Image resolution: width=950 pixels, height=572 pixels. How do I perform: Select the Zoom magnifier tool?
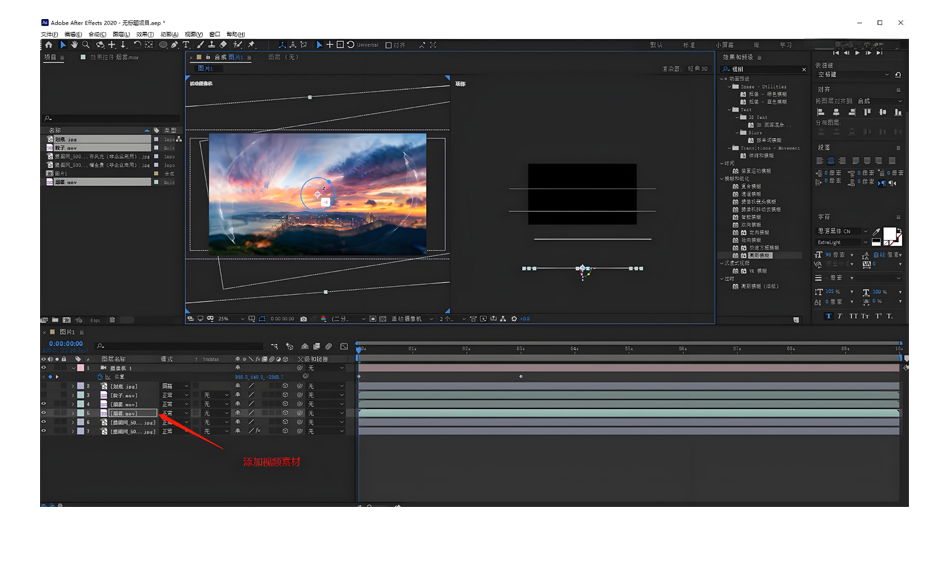(x=86, y=45)
